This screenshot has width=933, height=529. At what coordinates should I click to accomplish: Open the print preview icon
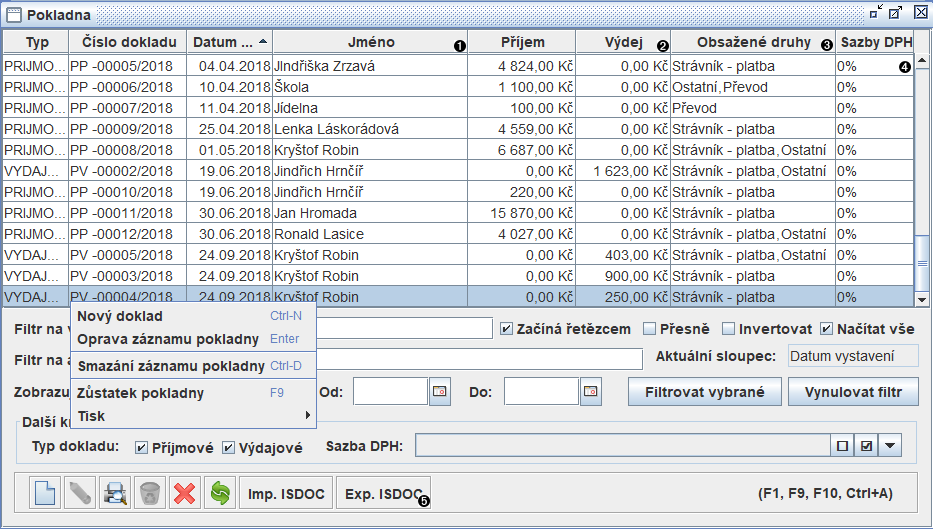click(x=114, y=494)
